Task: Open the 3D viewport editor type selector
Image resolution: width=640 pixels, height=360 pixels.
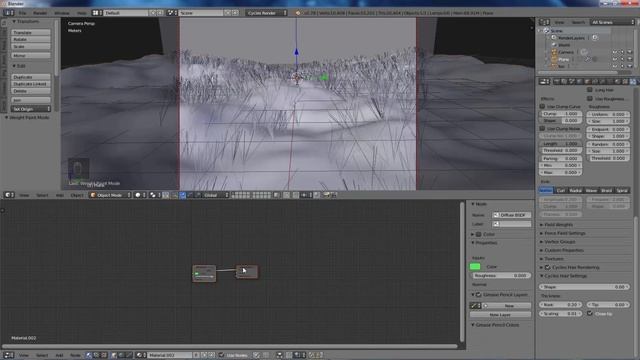Action: (8, 195)
